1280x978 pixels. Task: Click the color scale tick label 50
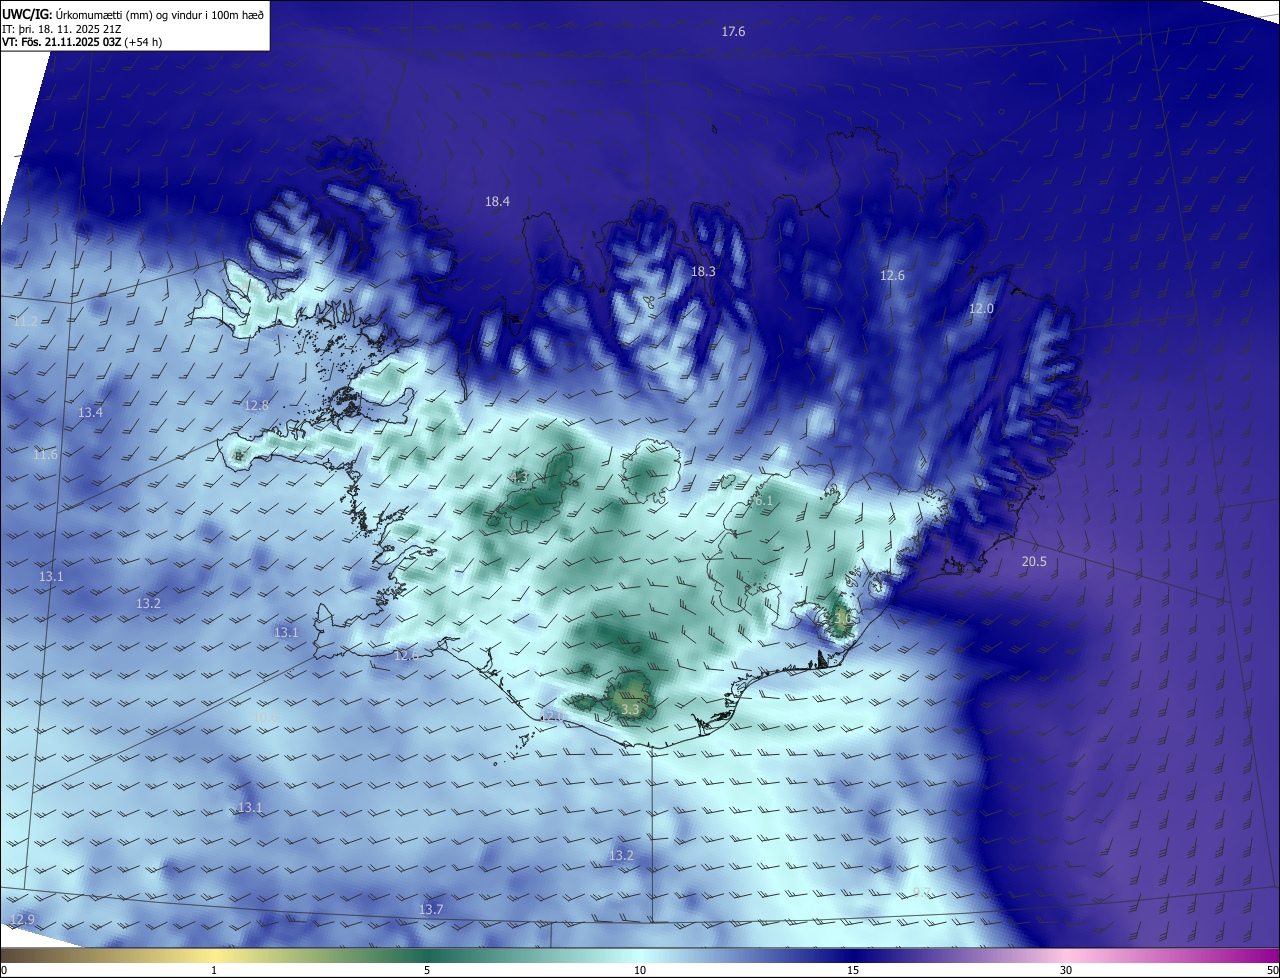coord(1273,970)
